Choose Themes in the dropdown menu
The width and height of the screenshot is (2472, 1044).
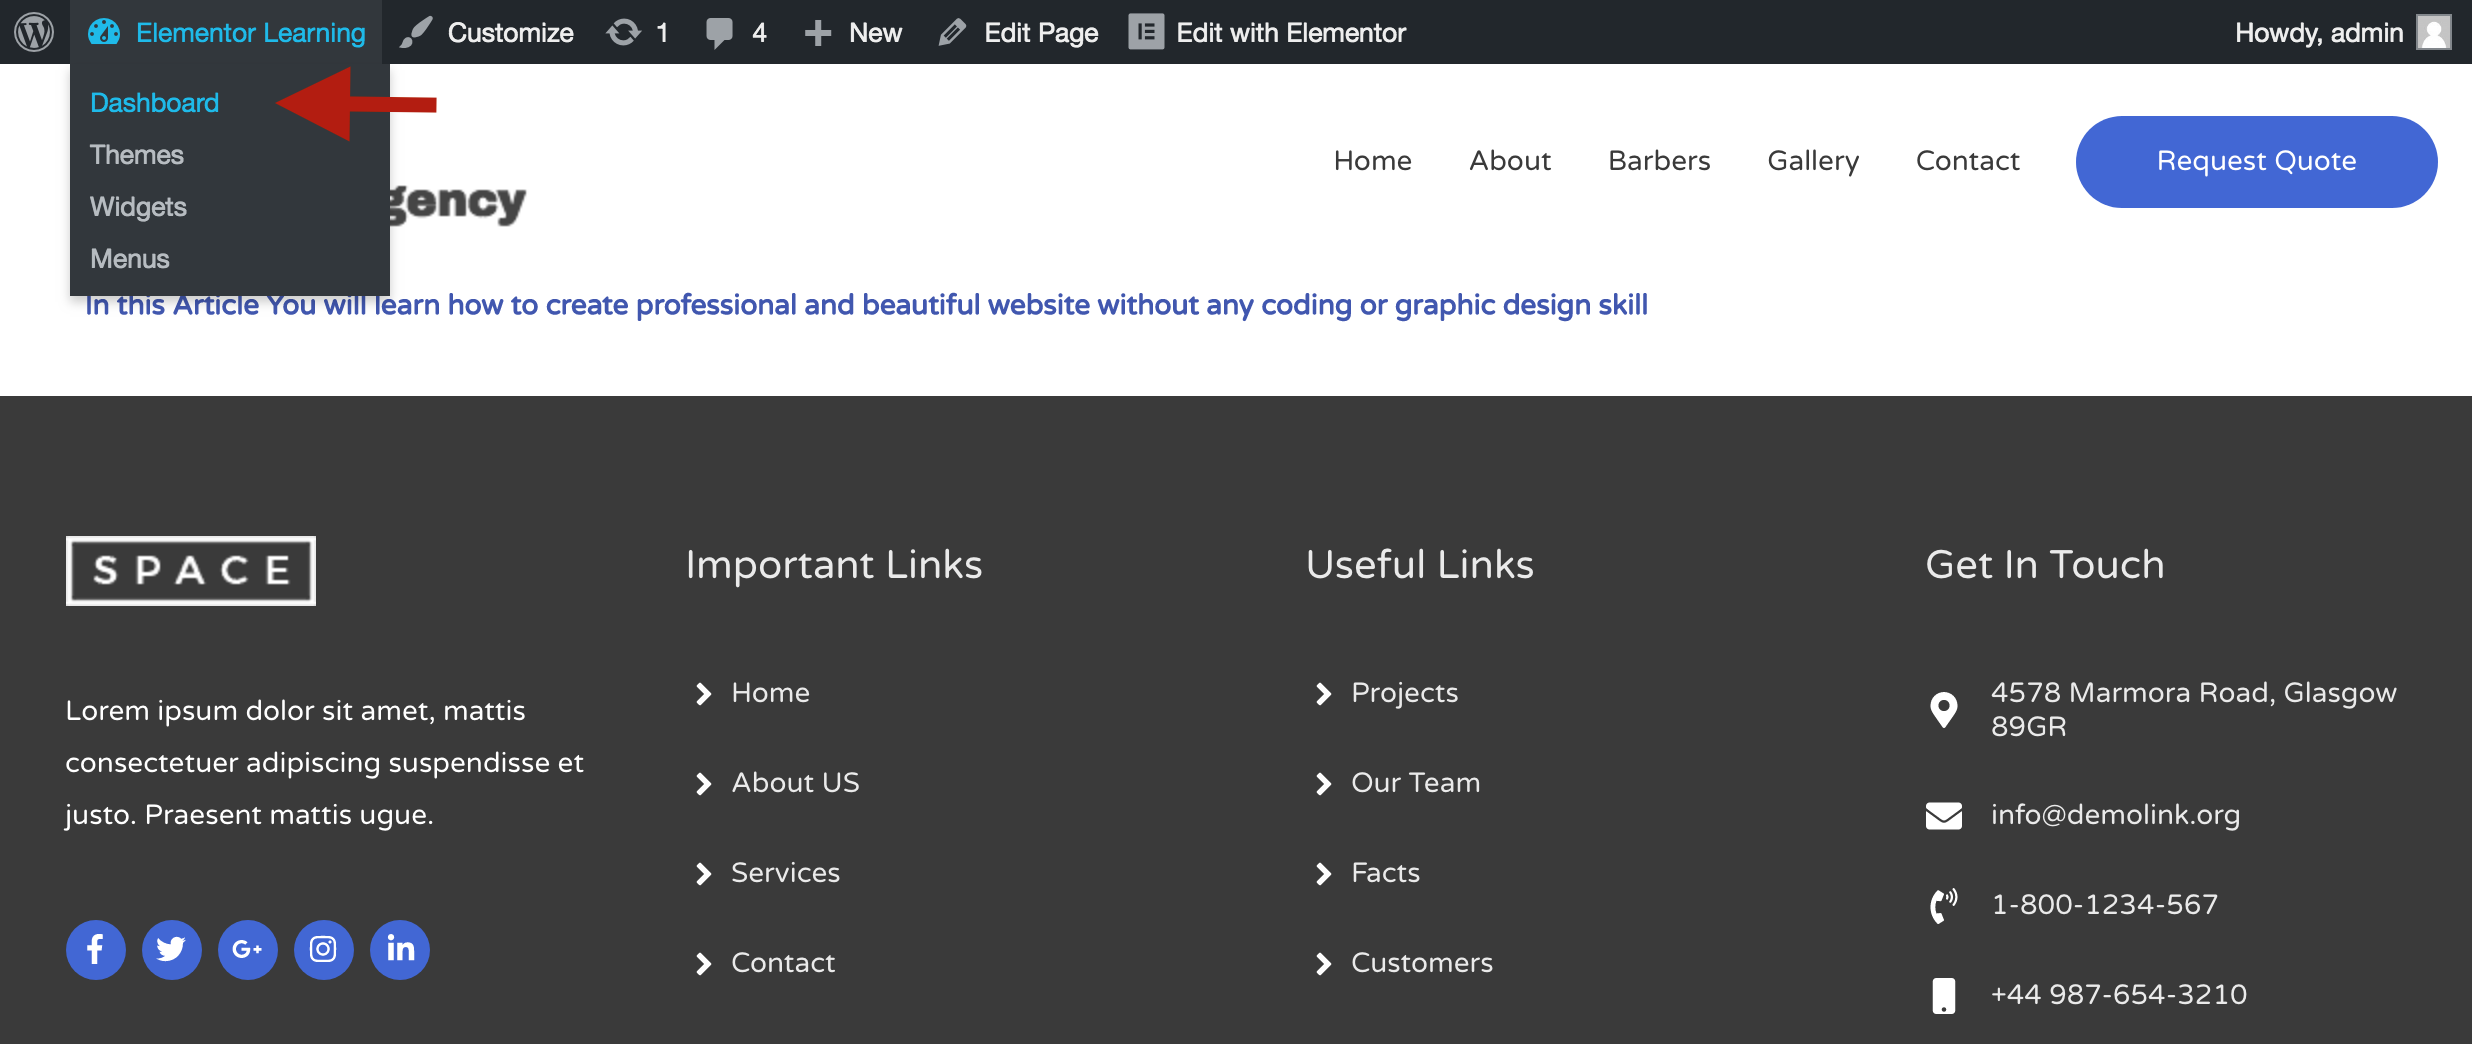pos(137,155)
